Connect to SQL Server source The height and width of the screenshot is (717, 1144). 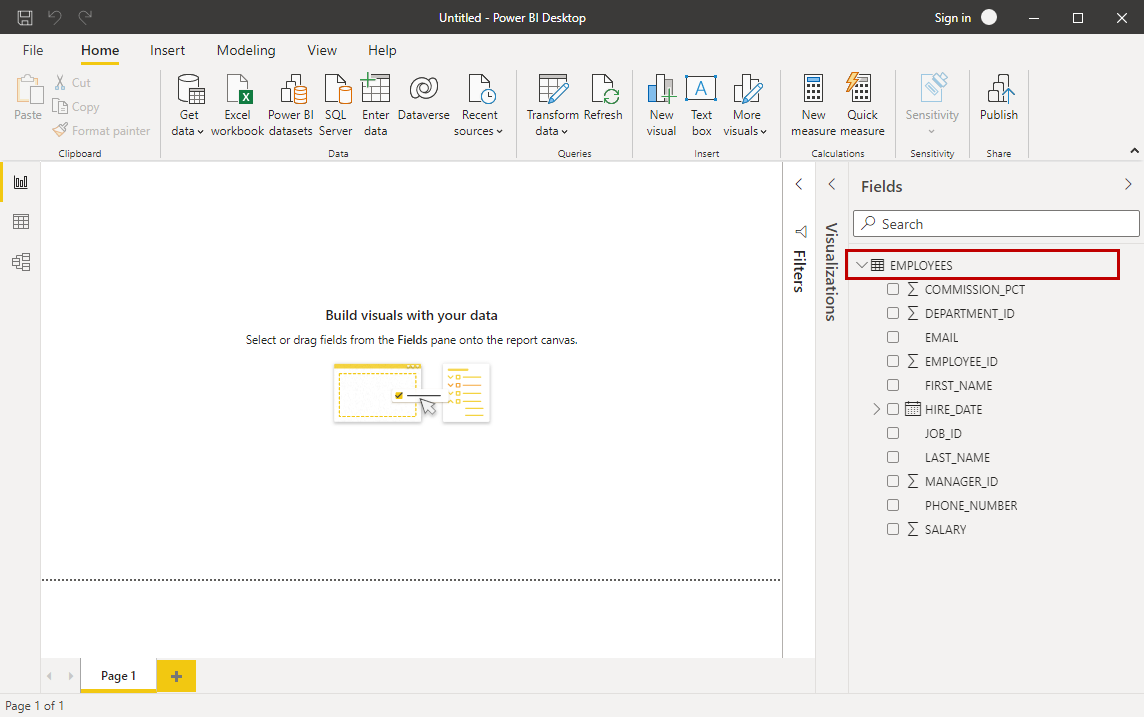(x=336, y=105)
